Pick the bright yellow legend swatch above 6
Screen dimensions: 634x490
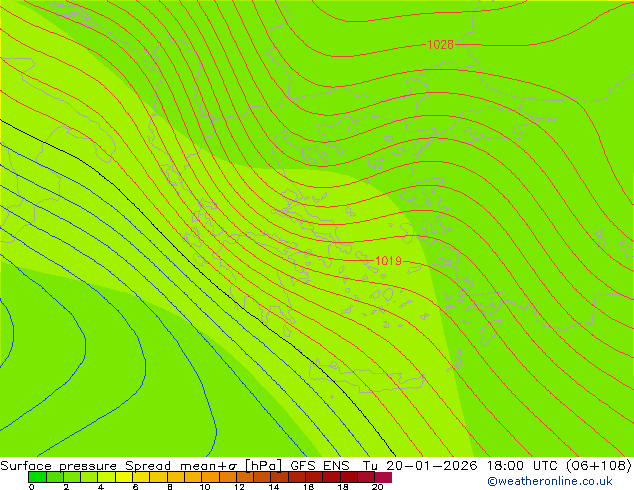pos(124,477)
